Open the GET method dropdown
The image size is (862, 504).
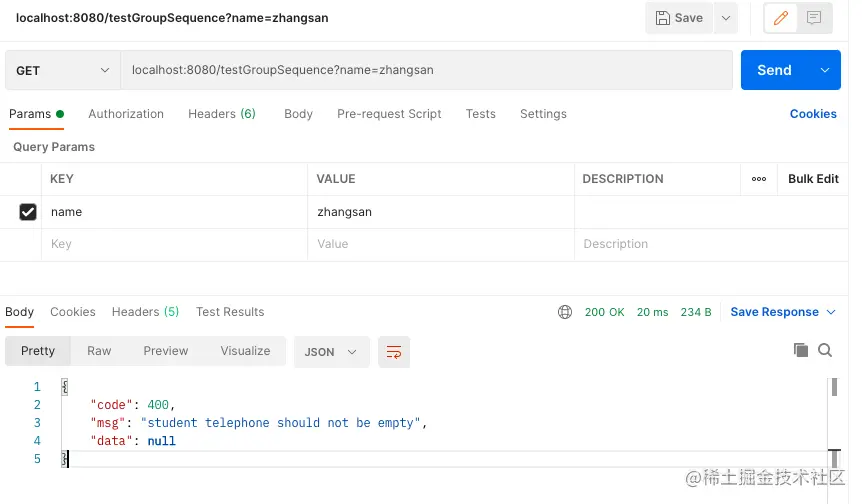63,70
